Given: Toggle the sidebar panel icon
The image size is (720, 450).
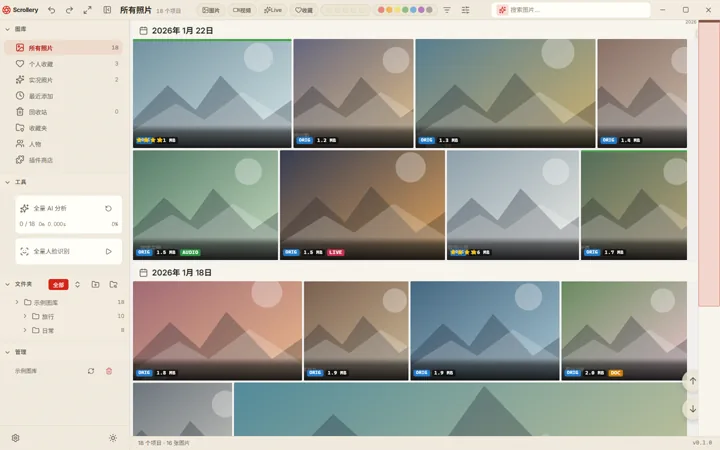Looking at the screenshot, I should pyautogui.click(x=107, y=10).
